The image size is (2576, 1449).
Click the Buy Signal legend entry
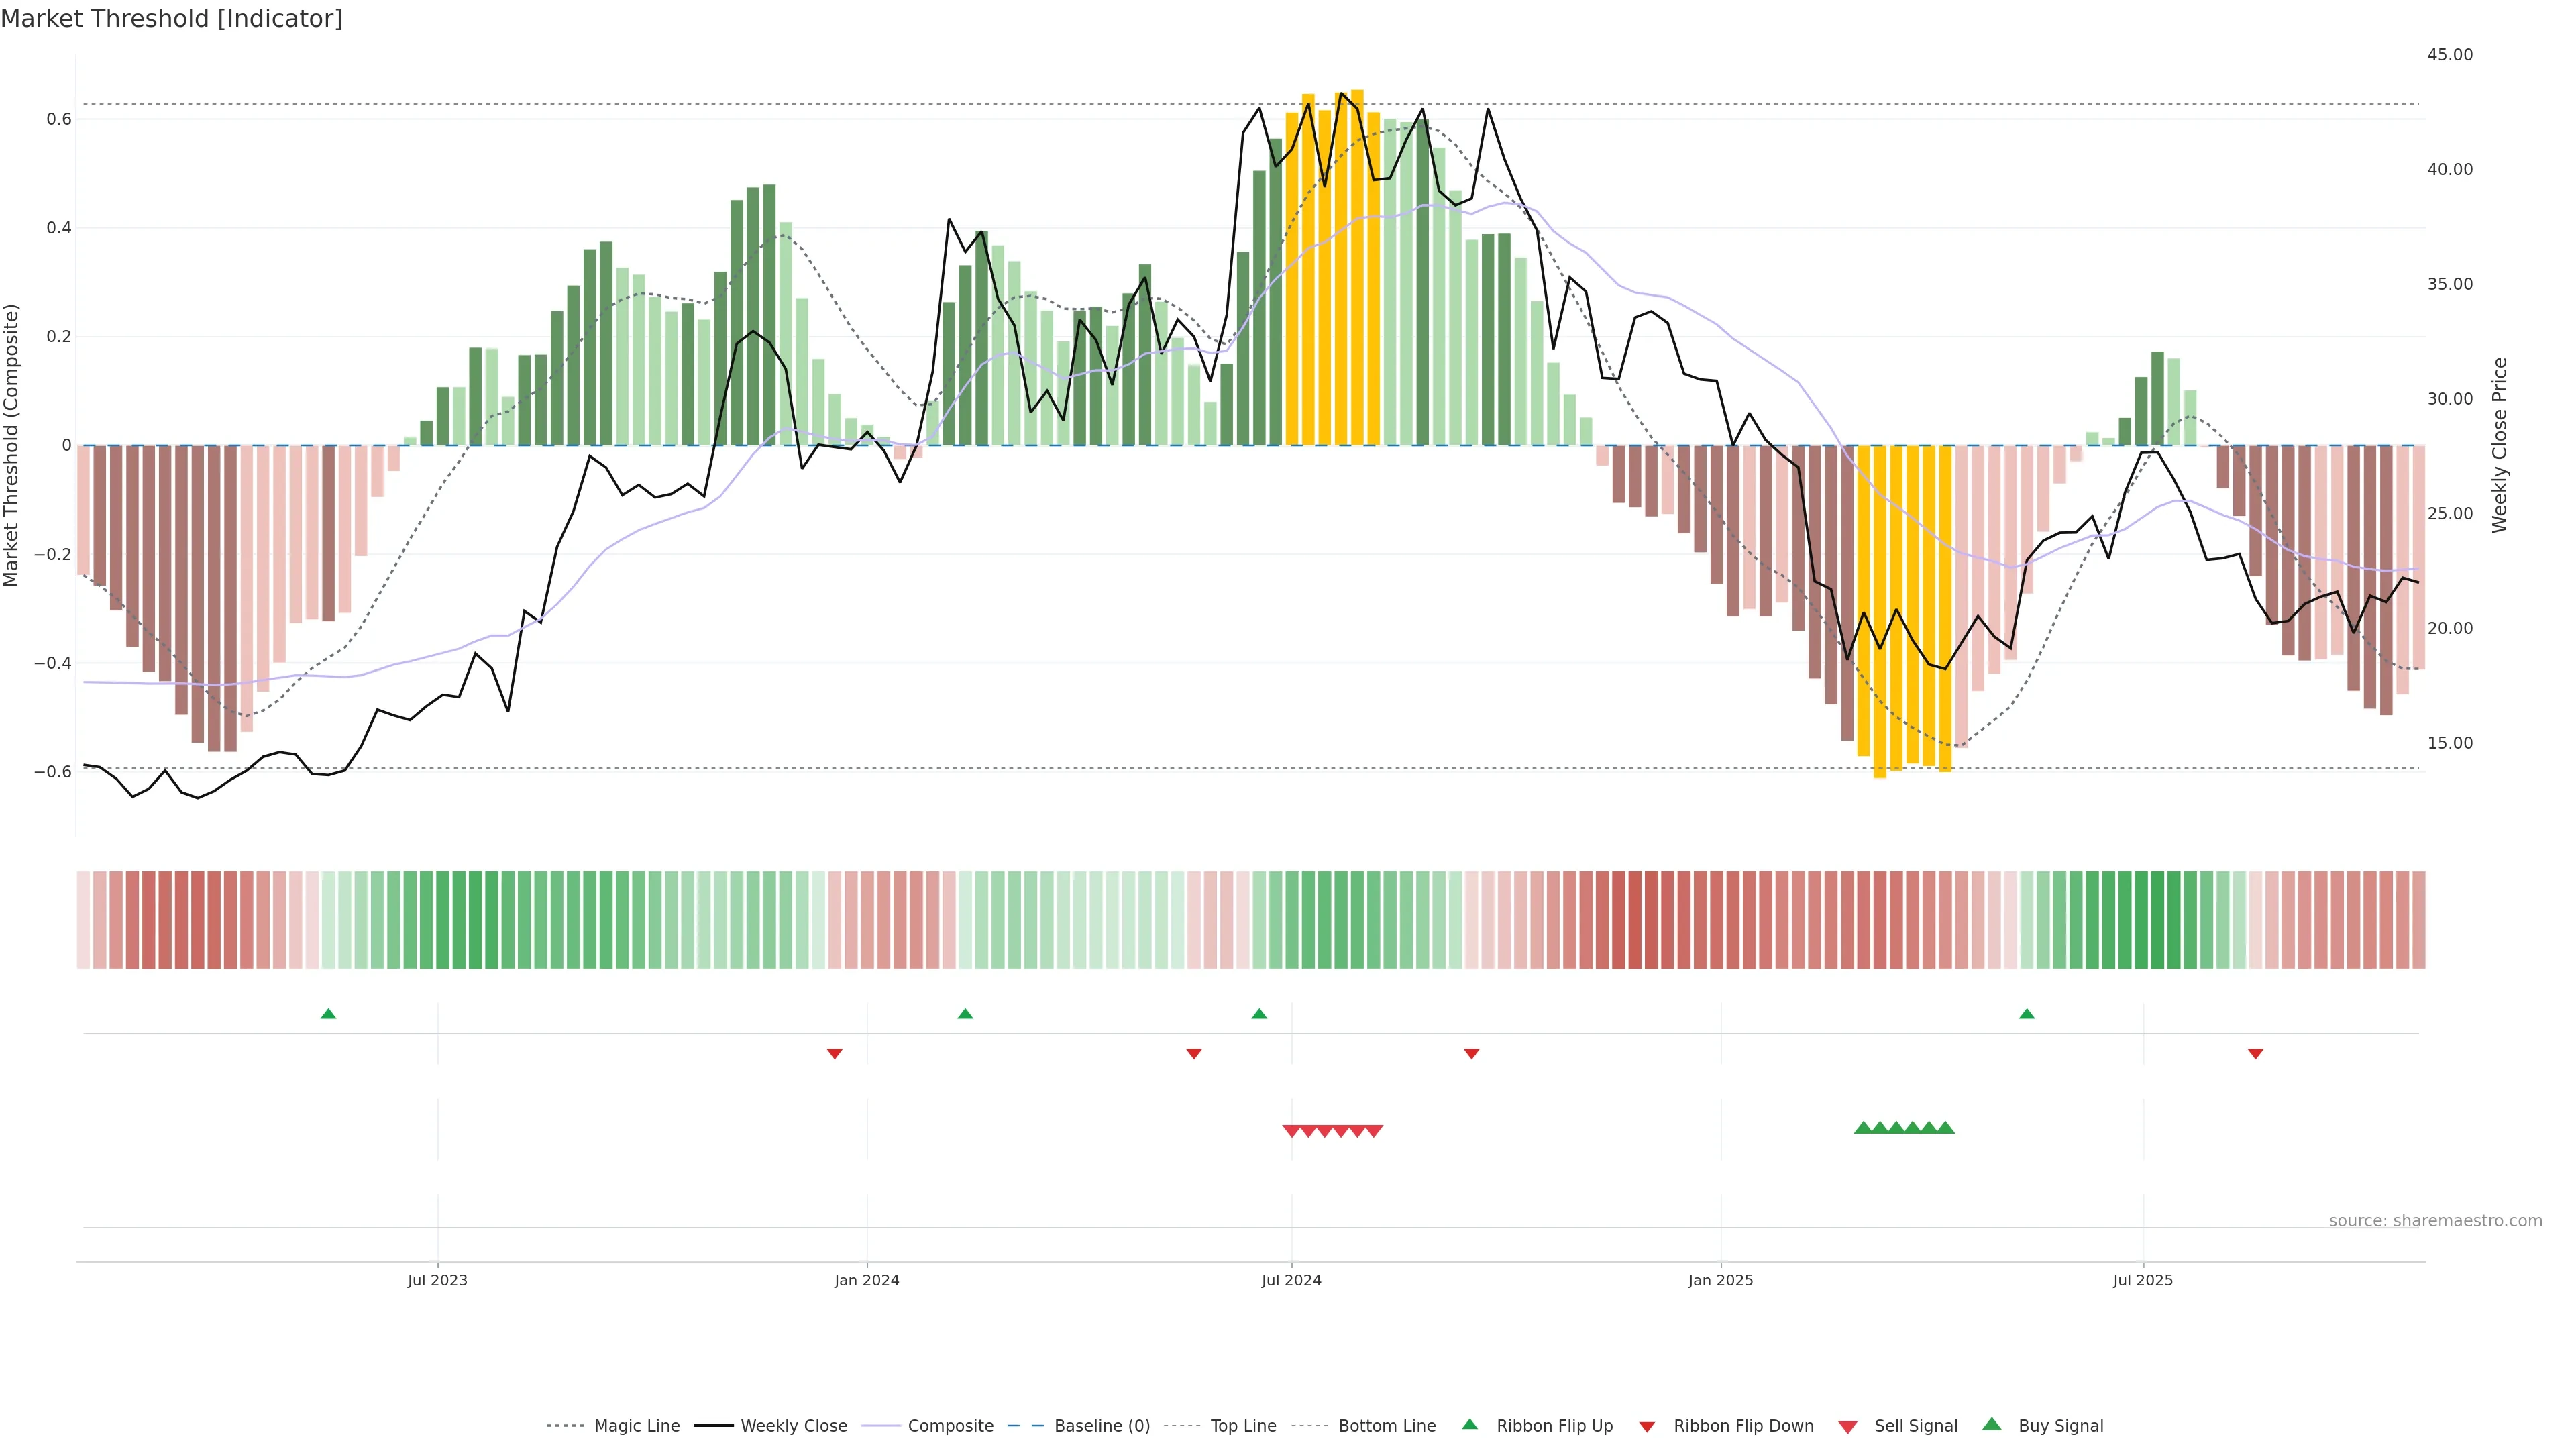click(x=2060, y=1426)
